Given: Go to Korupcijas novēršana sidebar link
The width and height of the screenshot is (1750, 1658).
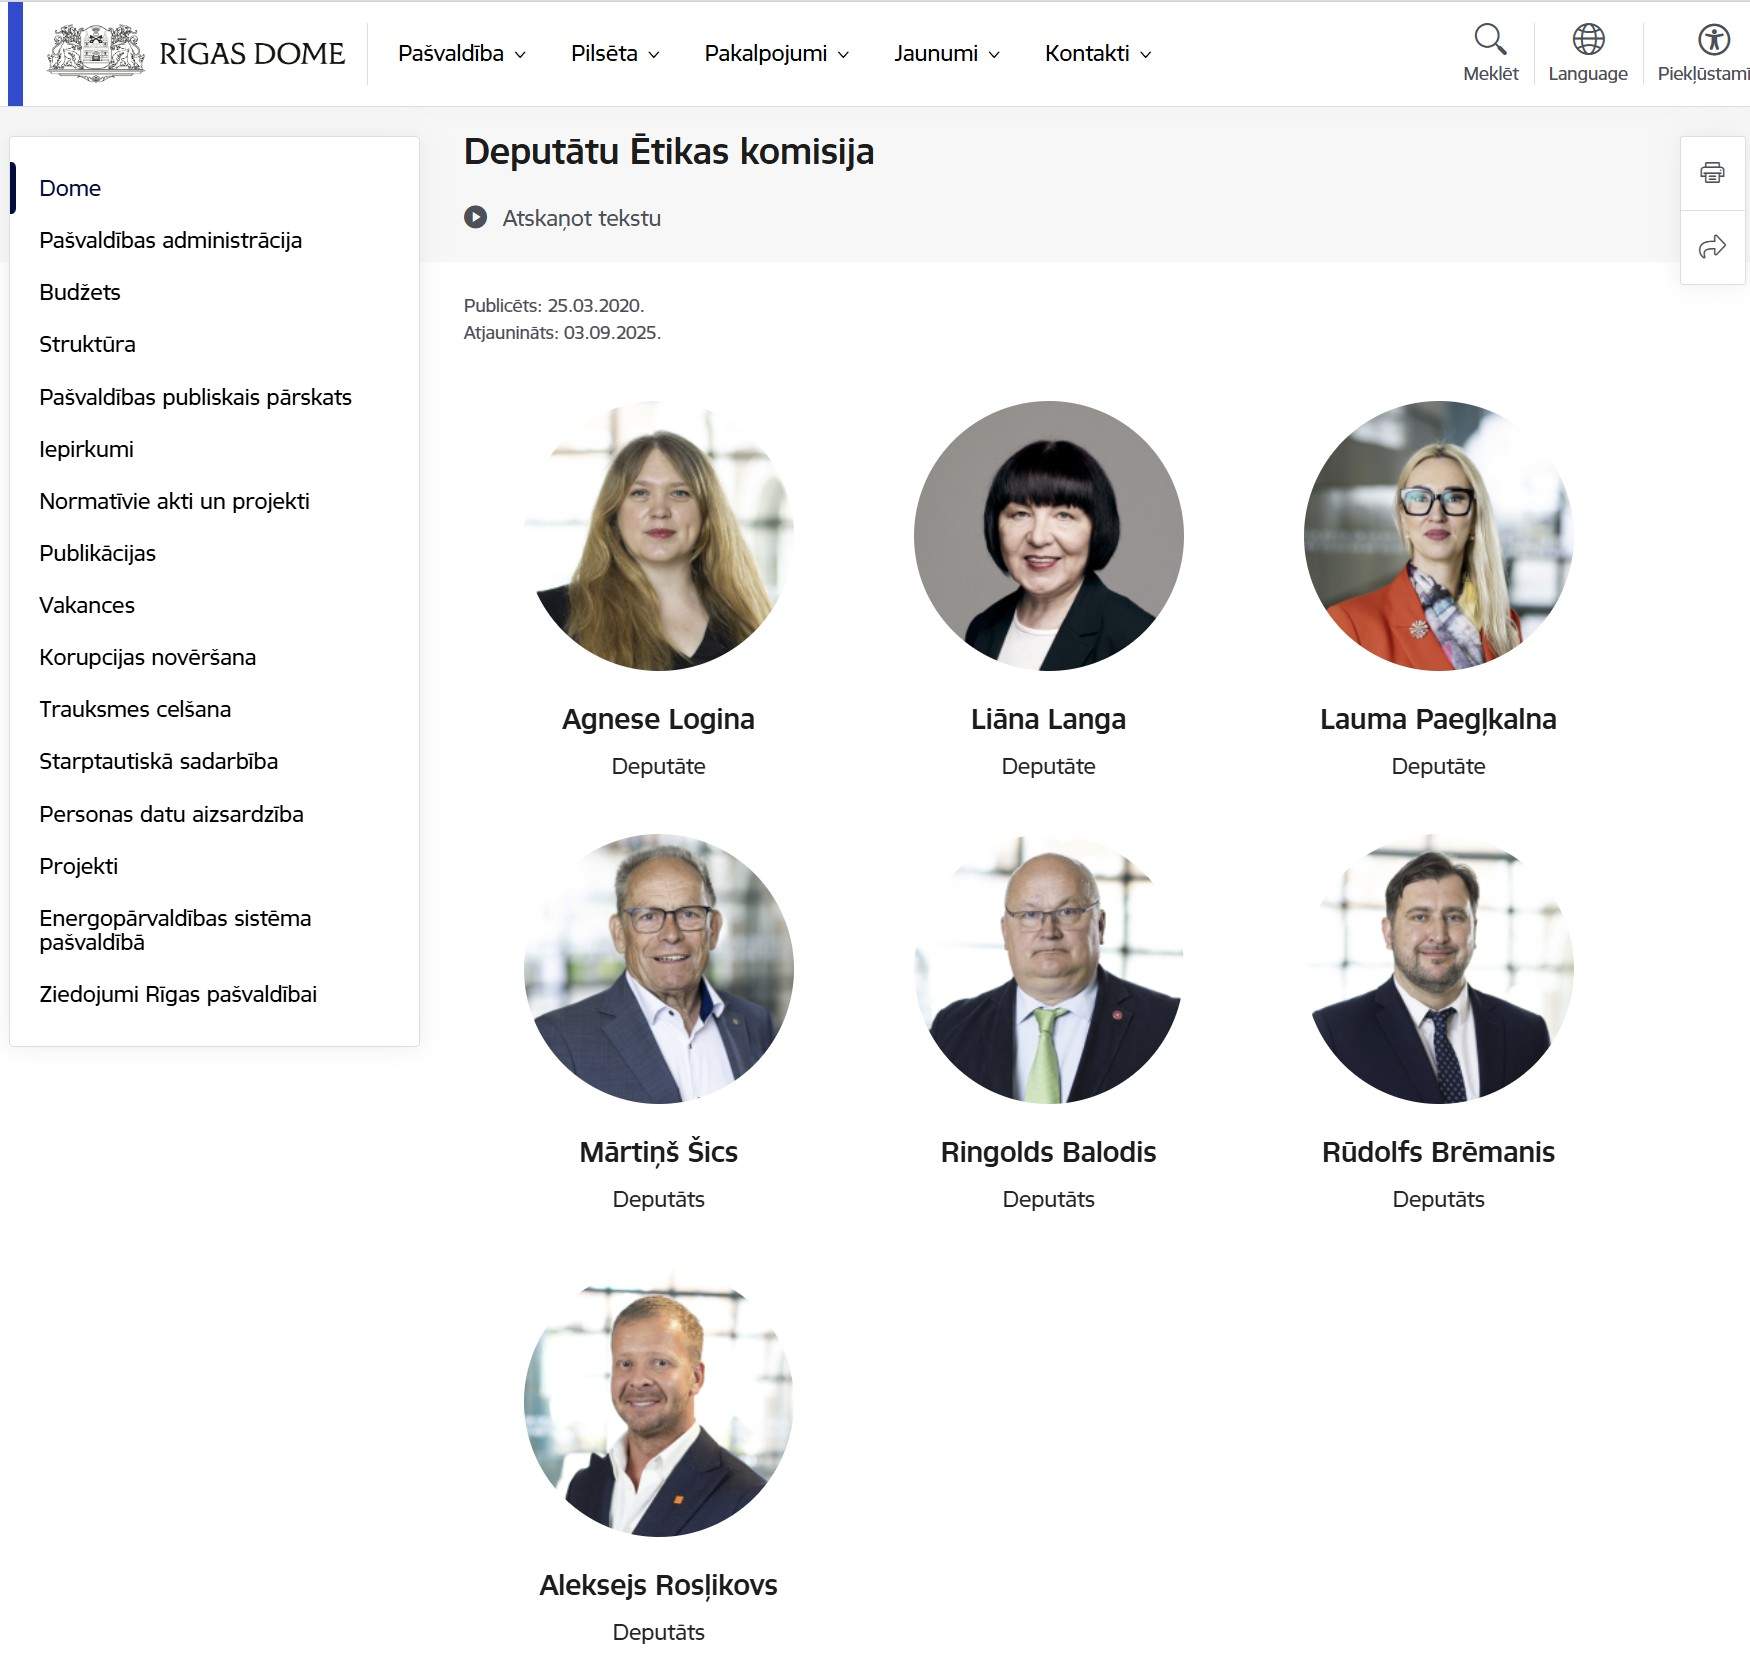Looking at the screenshot, I should coord(147,658).
